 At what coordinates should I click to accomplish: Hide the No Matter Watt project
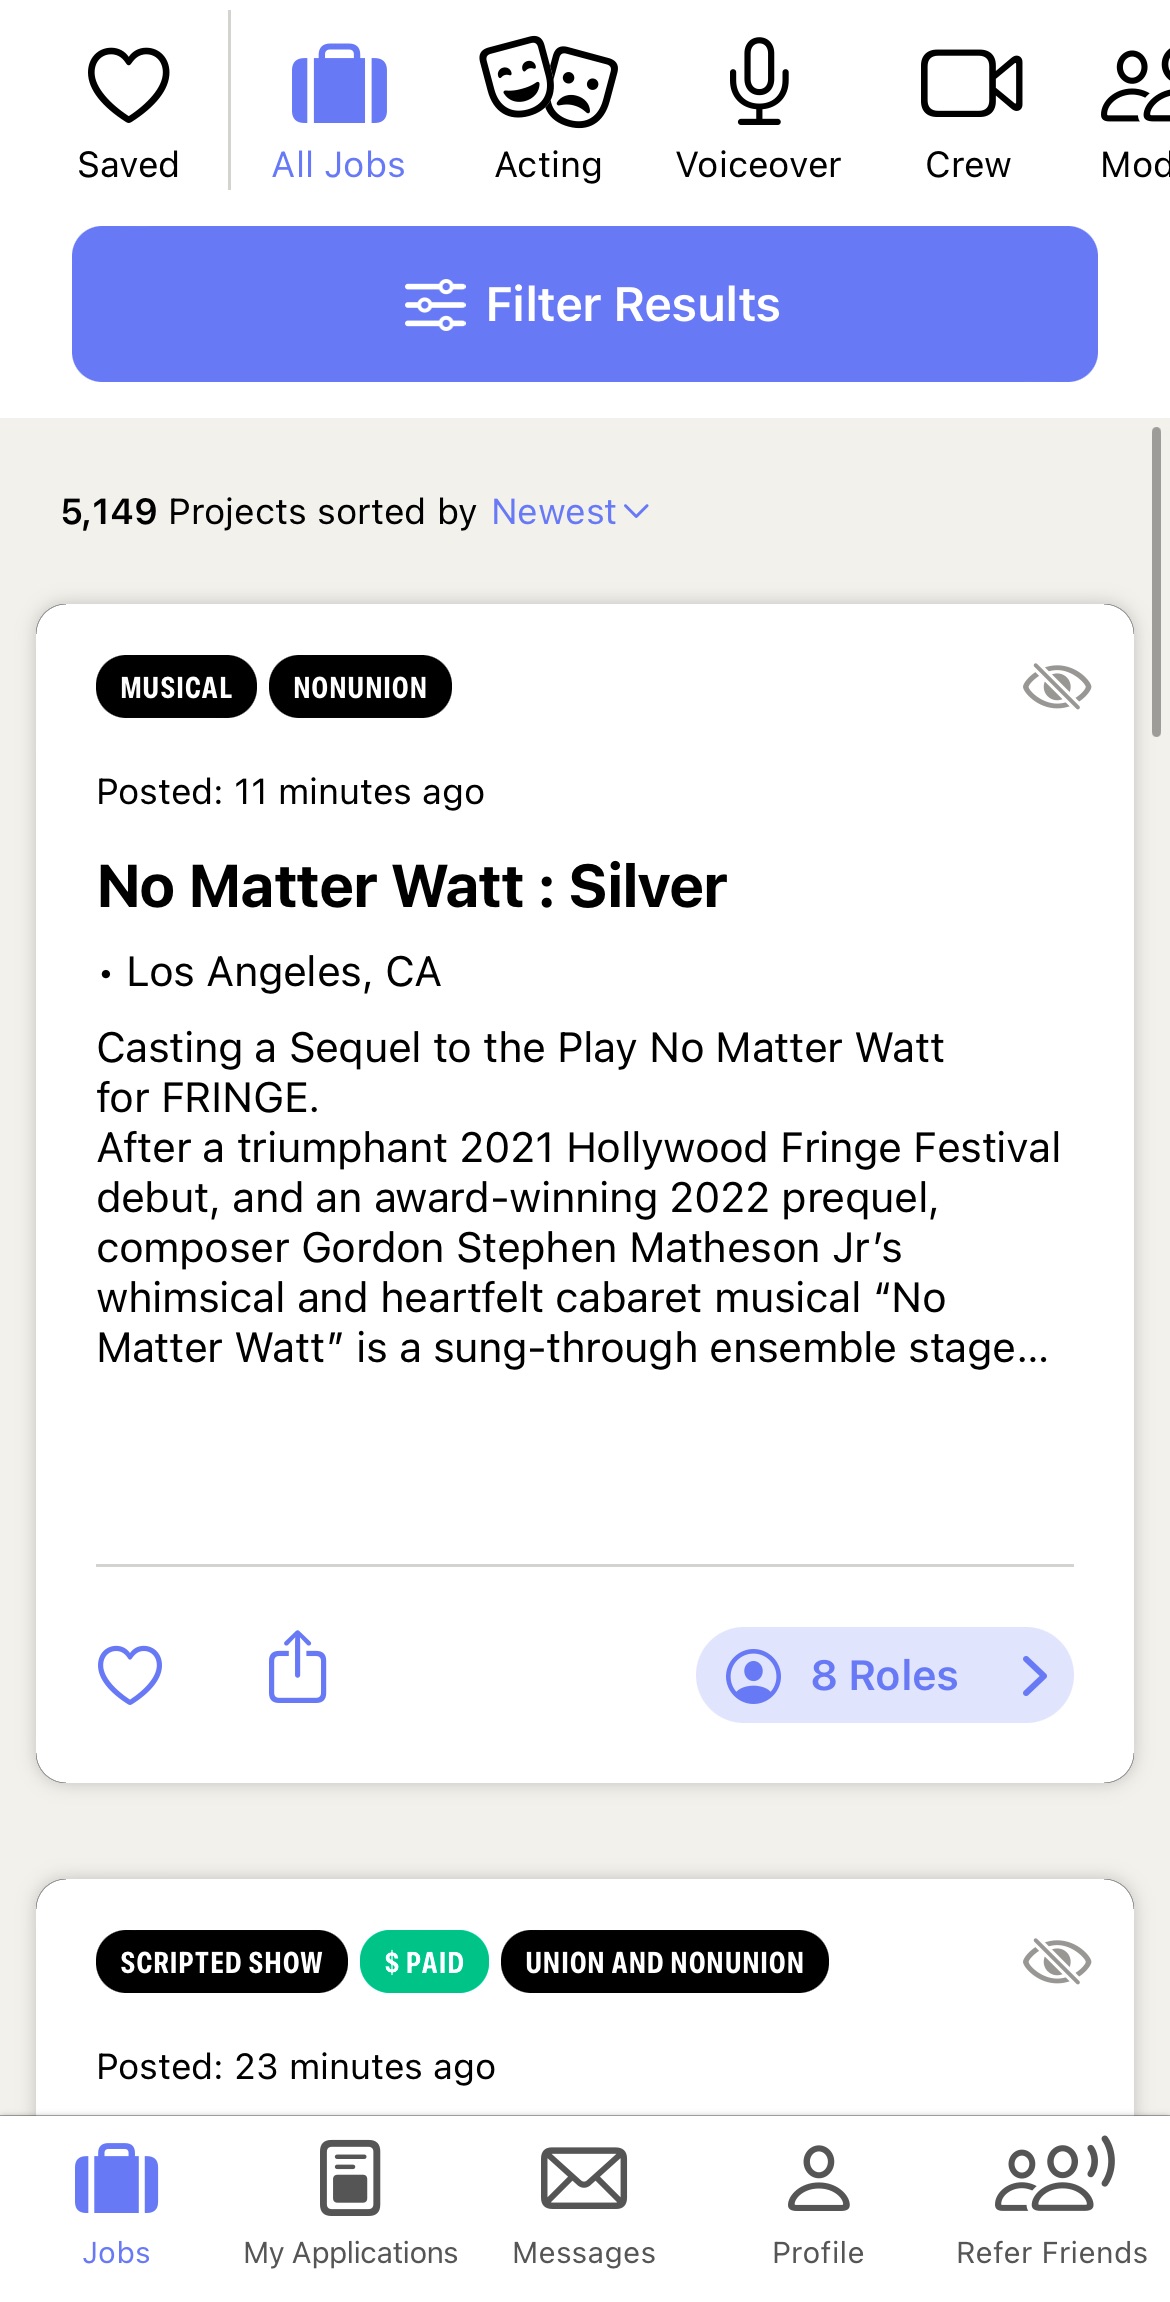coord(1057,687)
